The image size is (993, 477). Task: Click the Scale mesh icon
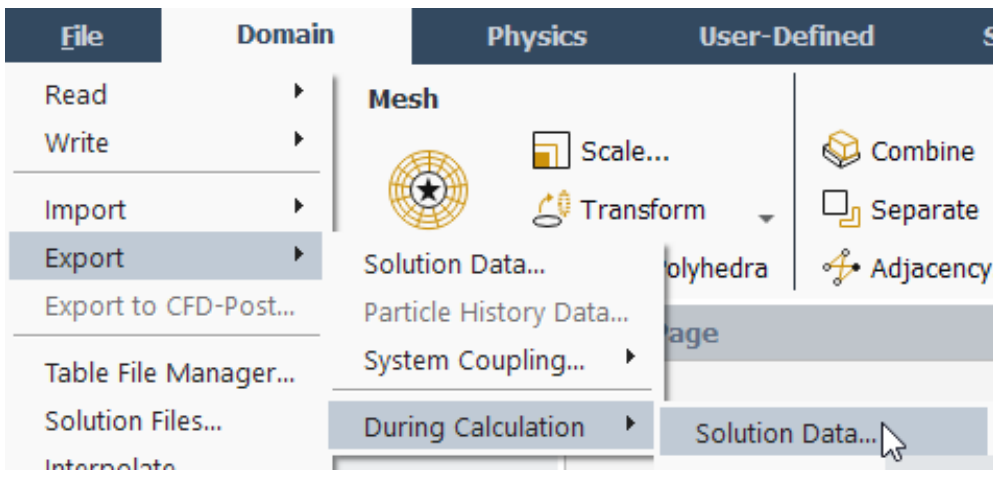pyautogui.click(x=551, y=151)
